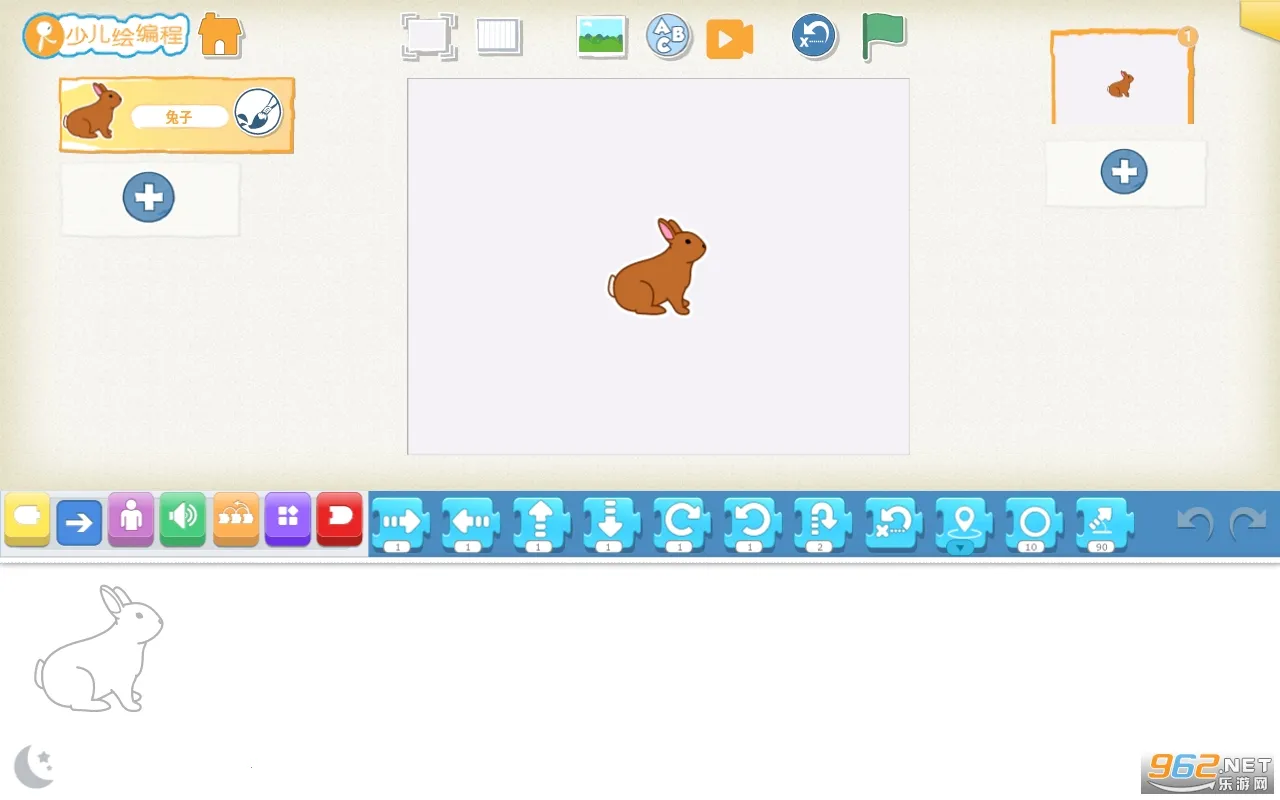Start the project with the green flag
The height and width of the screenshot is (800, 1280).
[x=883, y=36]
